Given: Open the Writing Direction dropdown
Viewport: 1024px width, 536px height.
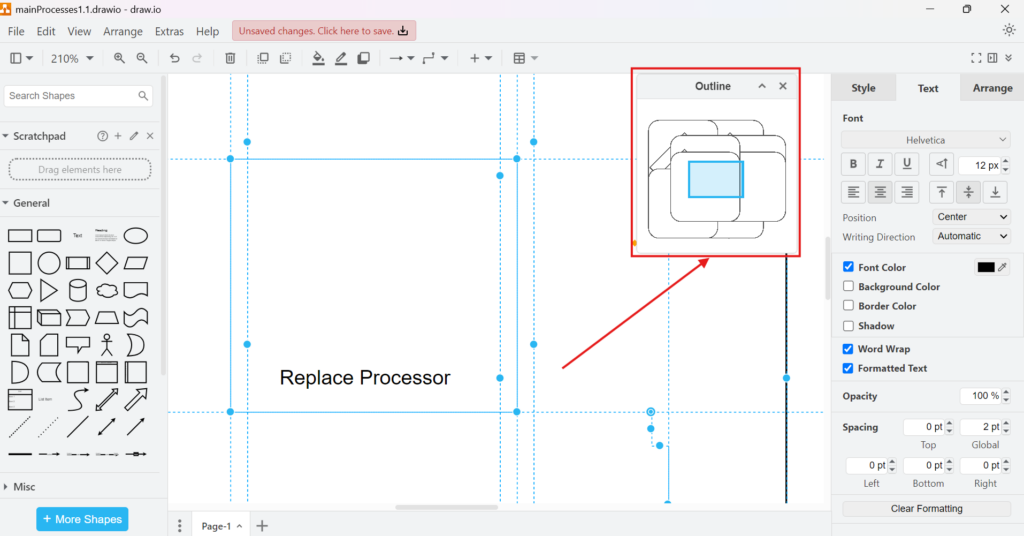Looking at the screenshot, I should tap(971, 236).
